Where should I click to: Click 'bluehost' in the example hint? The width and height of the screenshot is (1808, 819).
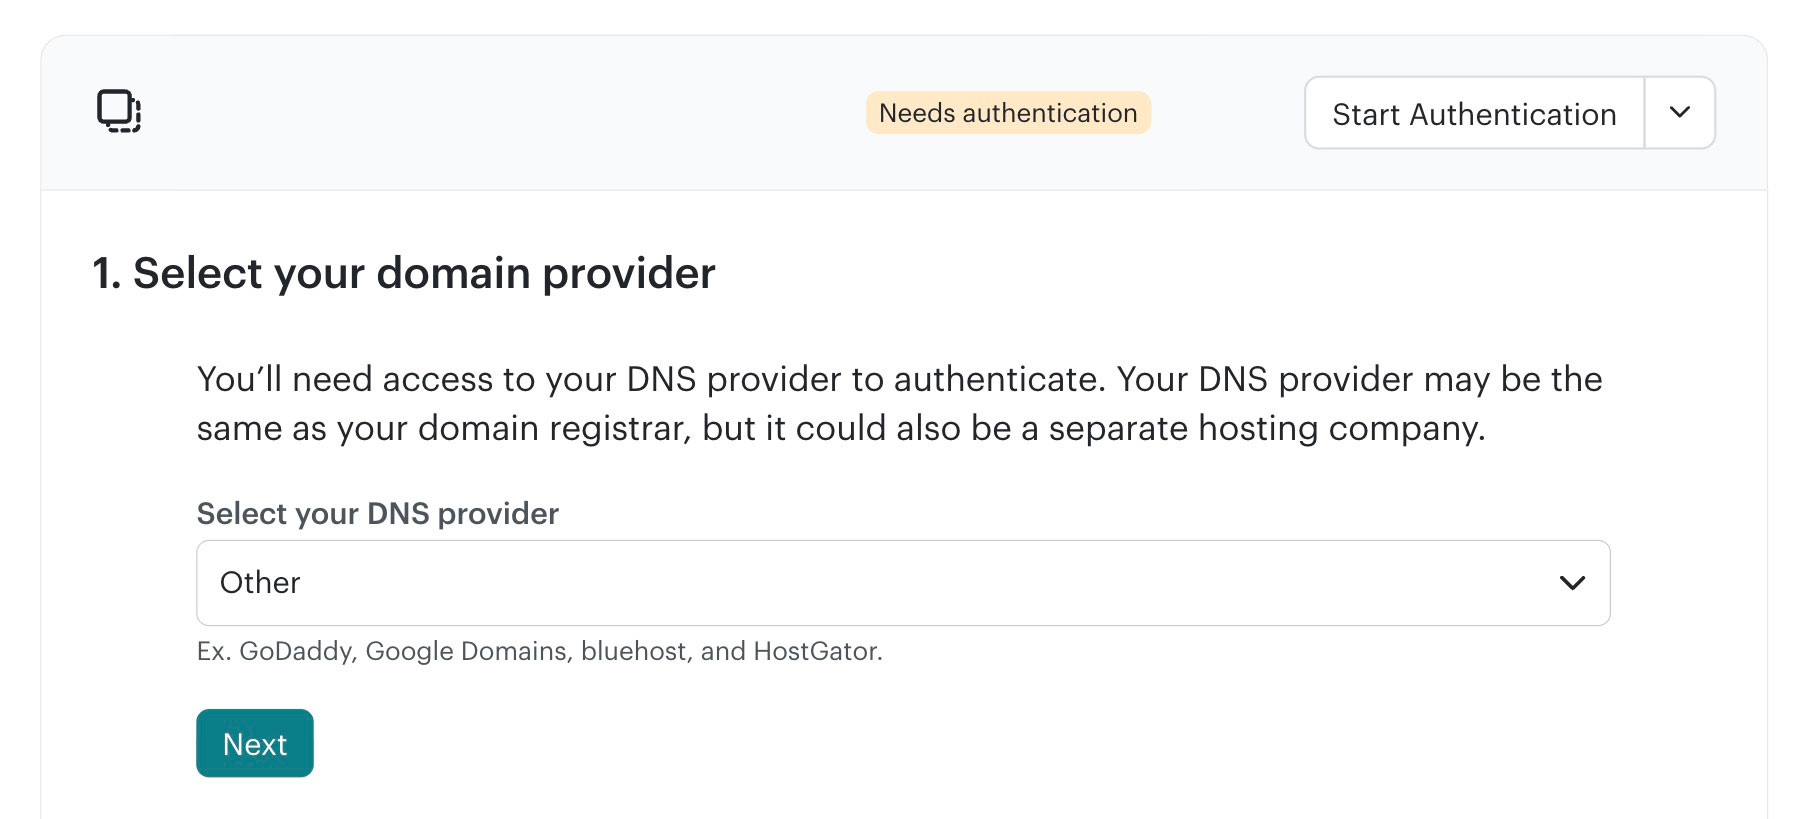(634, 651)
